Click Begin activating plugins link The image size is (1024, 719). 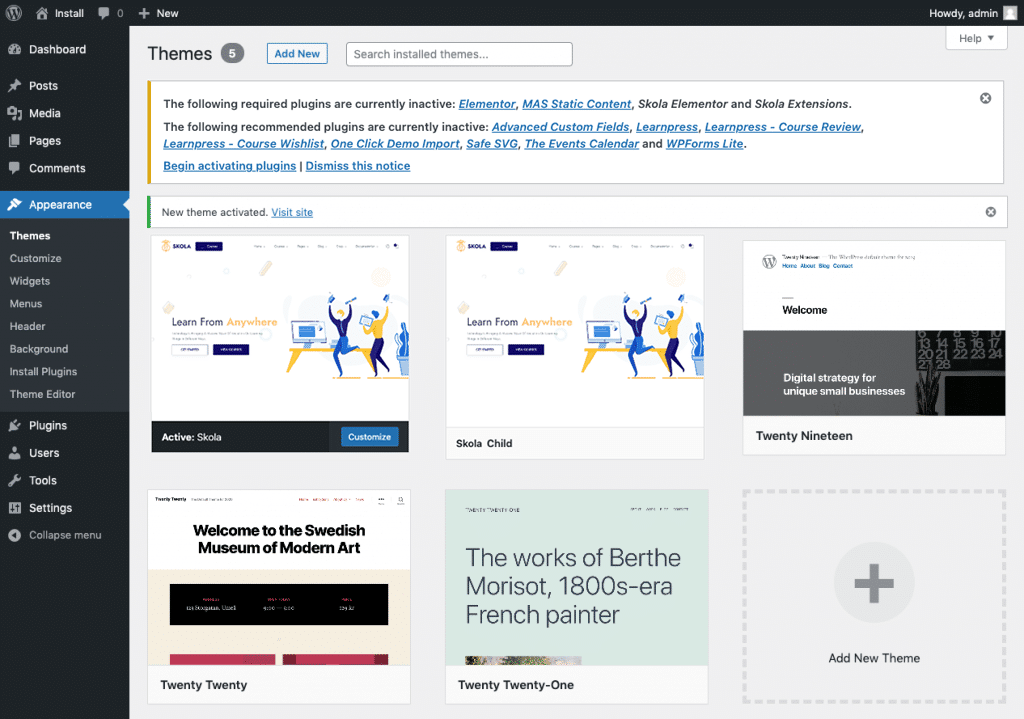229,166
